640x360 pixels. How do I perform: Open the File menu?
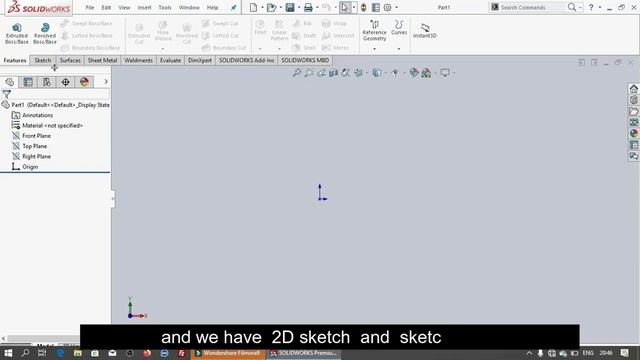[90, 7]
